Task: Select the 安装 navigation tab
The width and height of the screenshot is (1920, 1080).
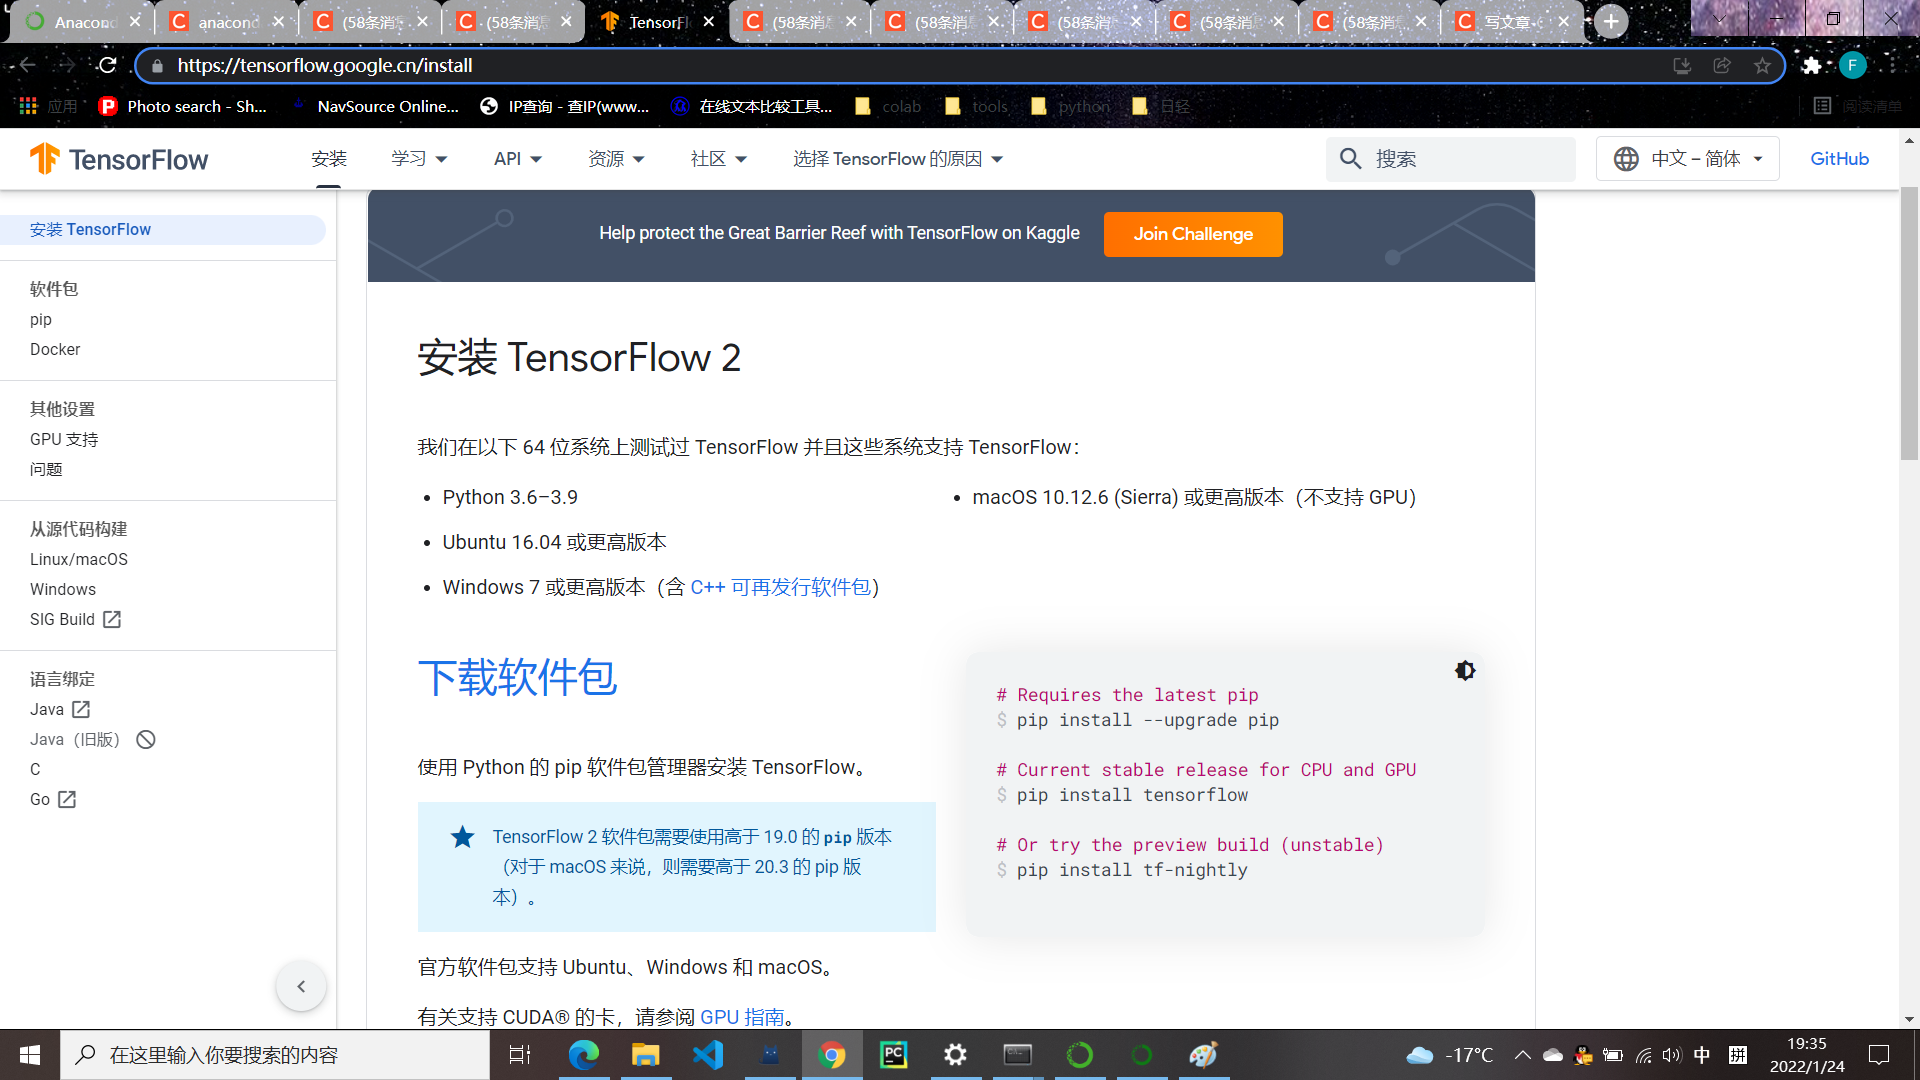Action: point(328,159)
